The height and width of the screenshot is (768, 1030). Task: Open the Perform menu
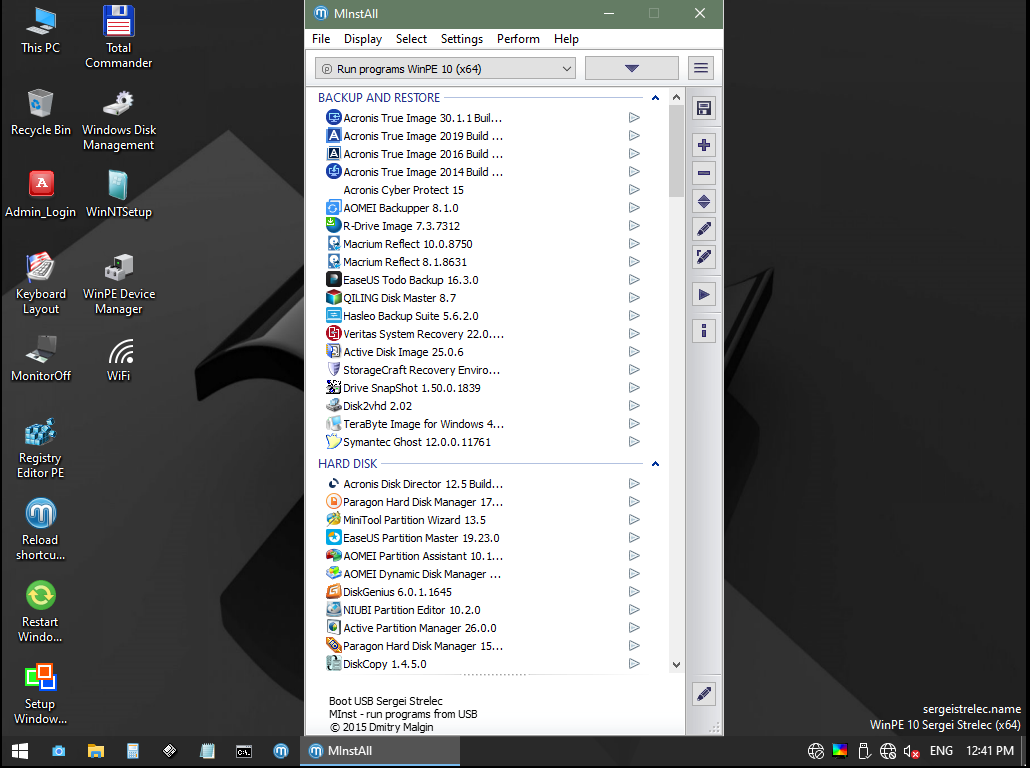[518, 39]
